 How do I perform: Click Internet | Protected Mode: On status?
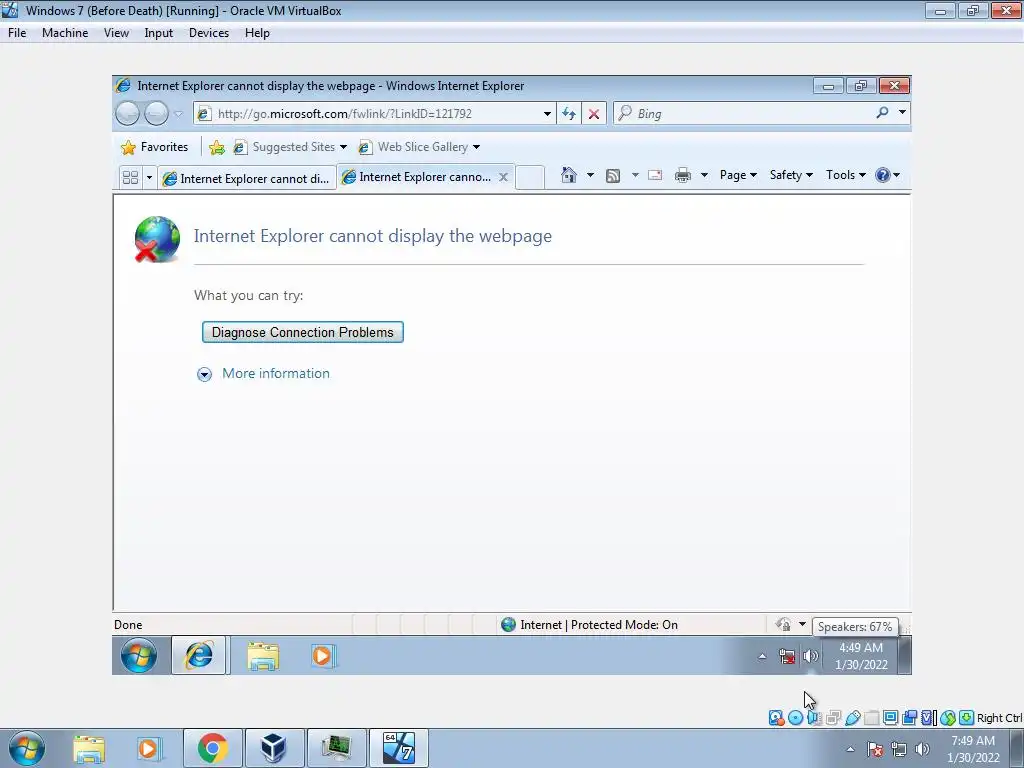tap(590, 625)
